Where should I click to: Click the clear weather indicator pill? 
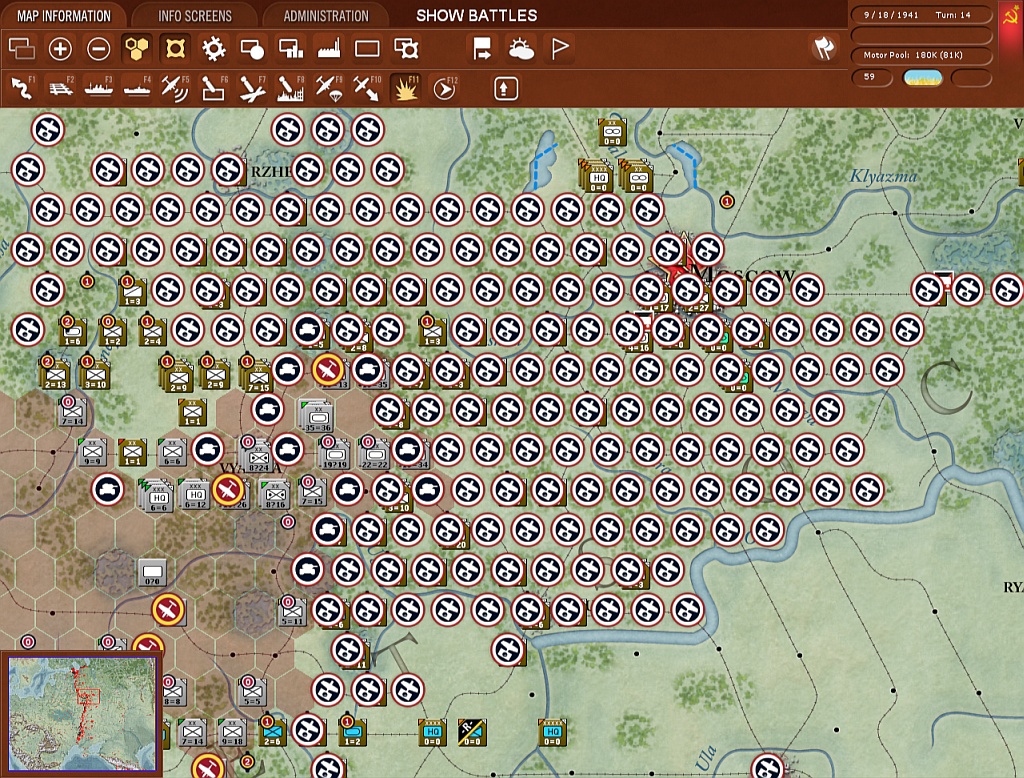coord(922,78)
